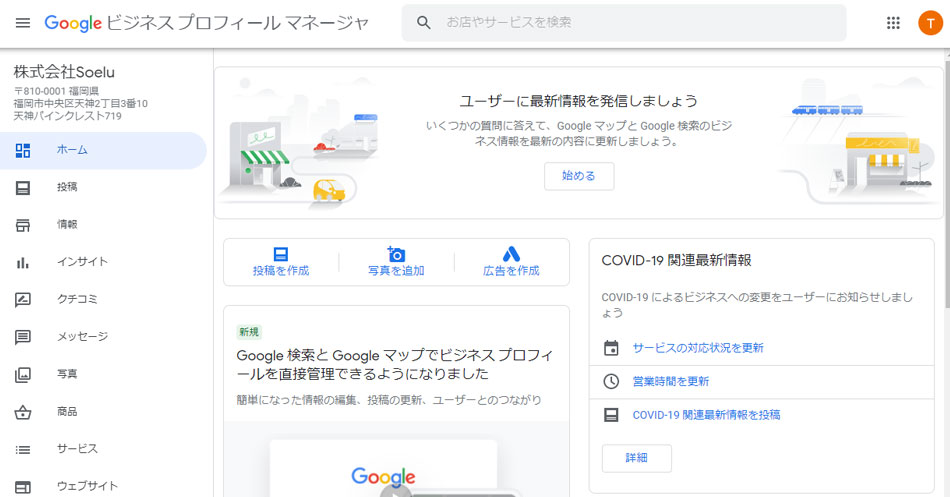Click the Google video thumbnail preview
The height and width of the screenshot is (497, 950).
[396, 459]
